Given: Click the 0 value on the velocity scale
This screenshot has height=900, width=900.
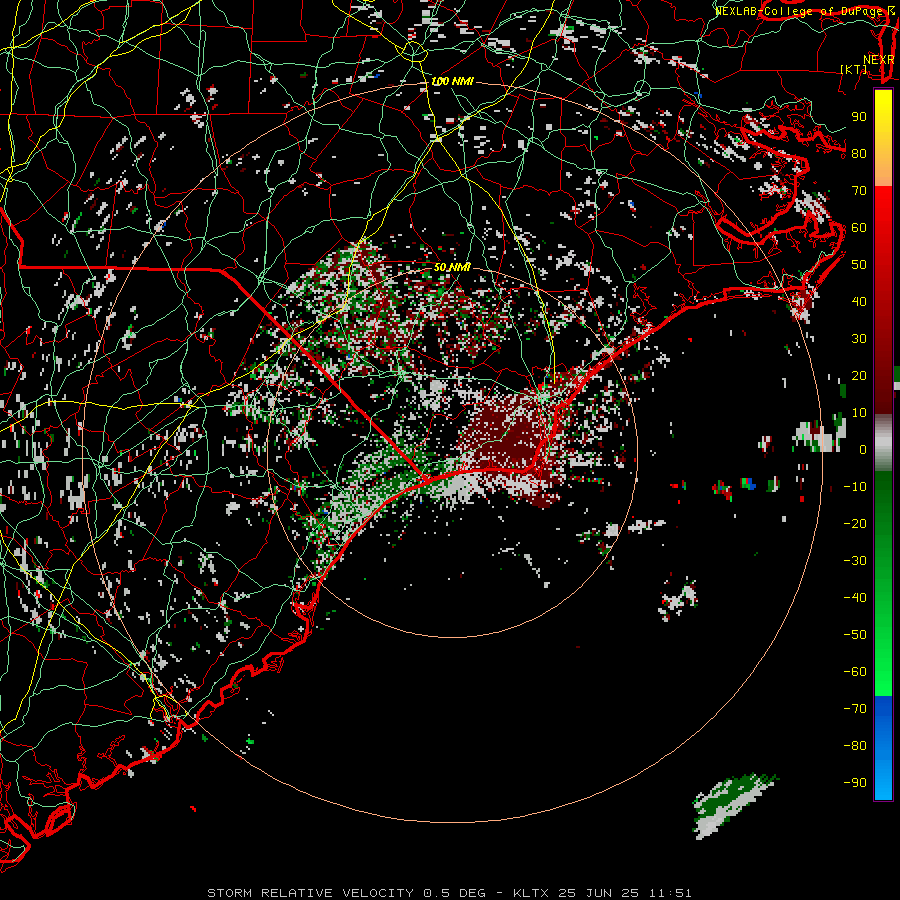Looking at the screenshot, I should click(863, 450).
